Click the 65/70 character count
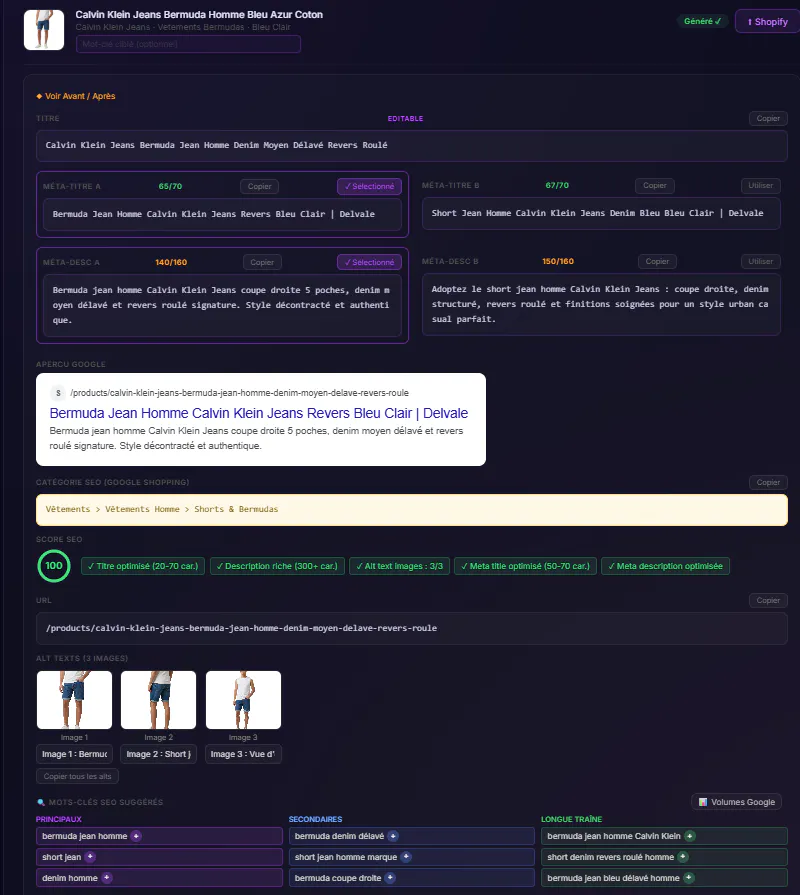The width and height of the screenshot is (800, 895). click(x=170, y=186)
